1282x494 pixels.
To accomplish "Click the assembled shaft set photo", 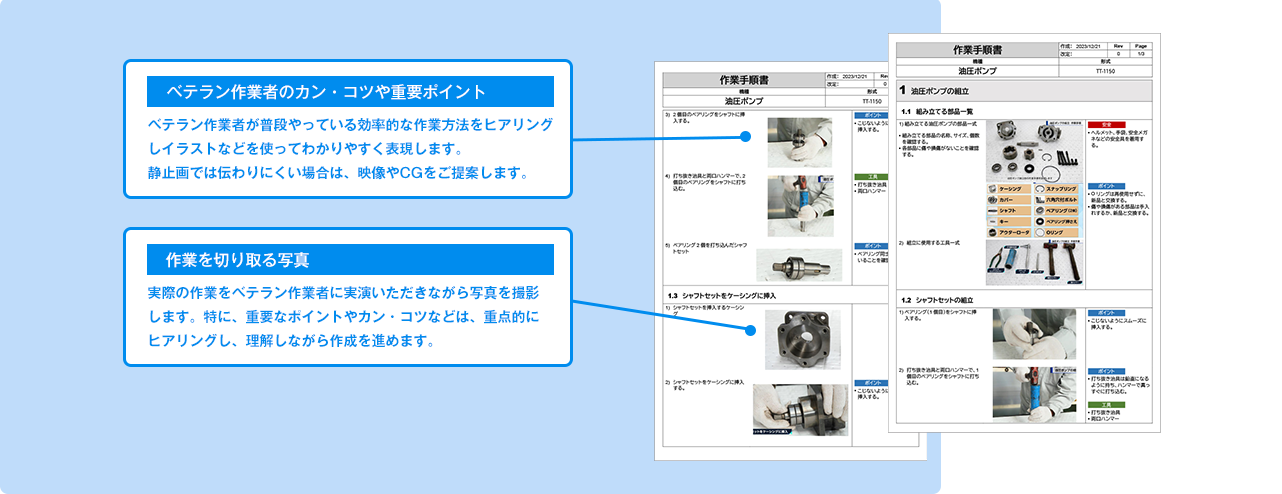I will pyautogui.click(x=799, y=264).
